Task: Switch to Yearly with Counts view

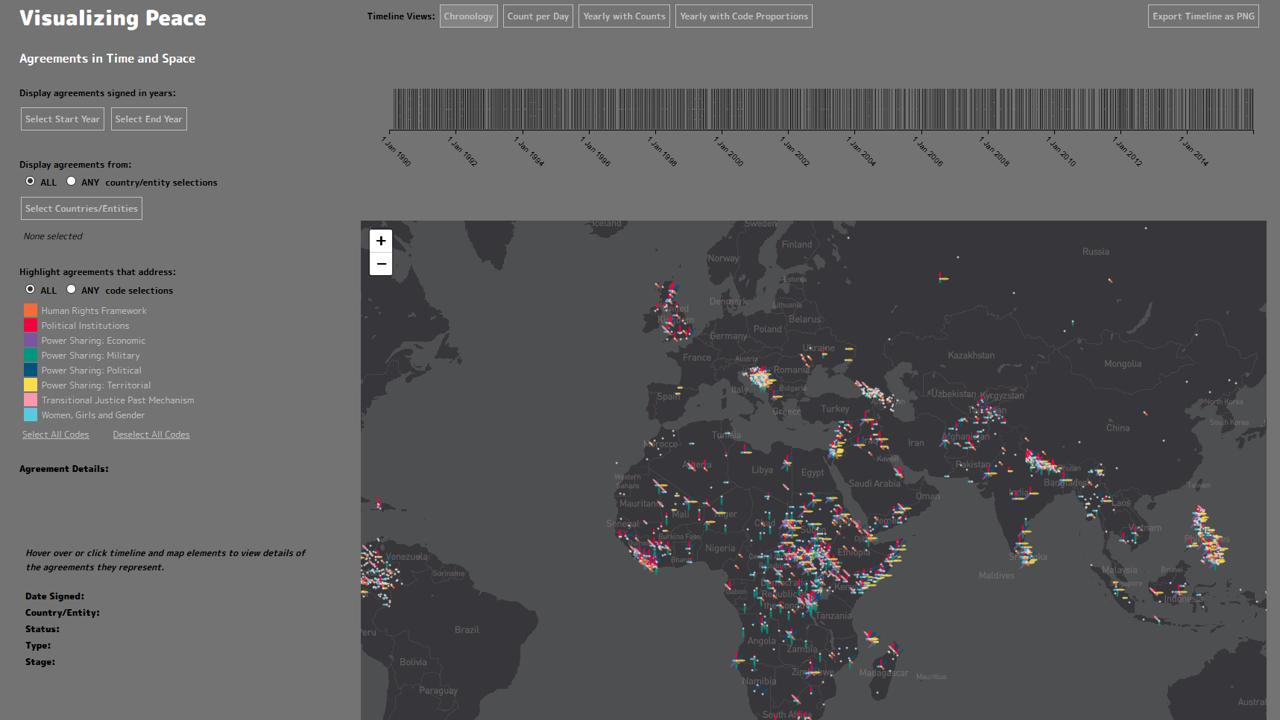Action: 624,16
